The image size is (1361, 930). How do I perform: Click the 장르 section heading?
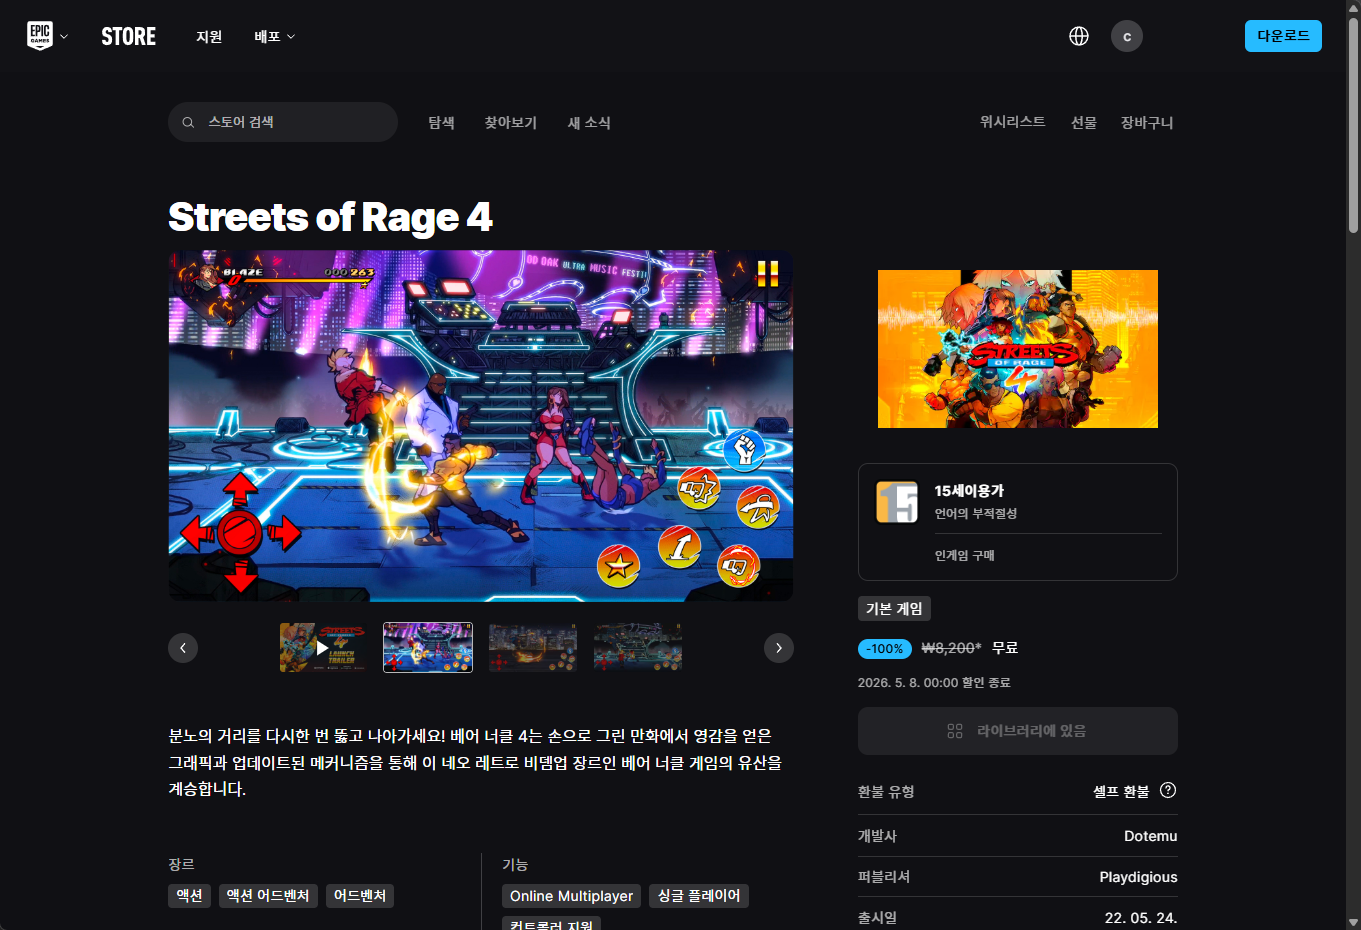(x=181, y=864)
